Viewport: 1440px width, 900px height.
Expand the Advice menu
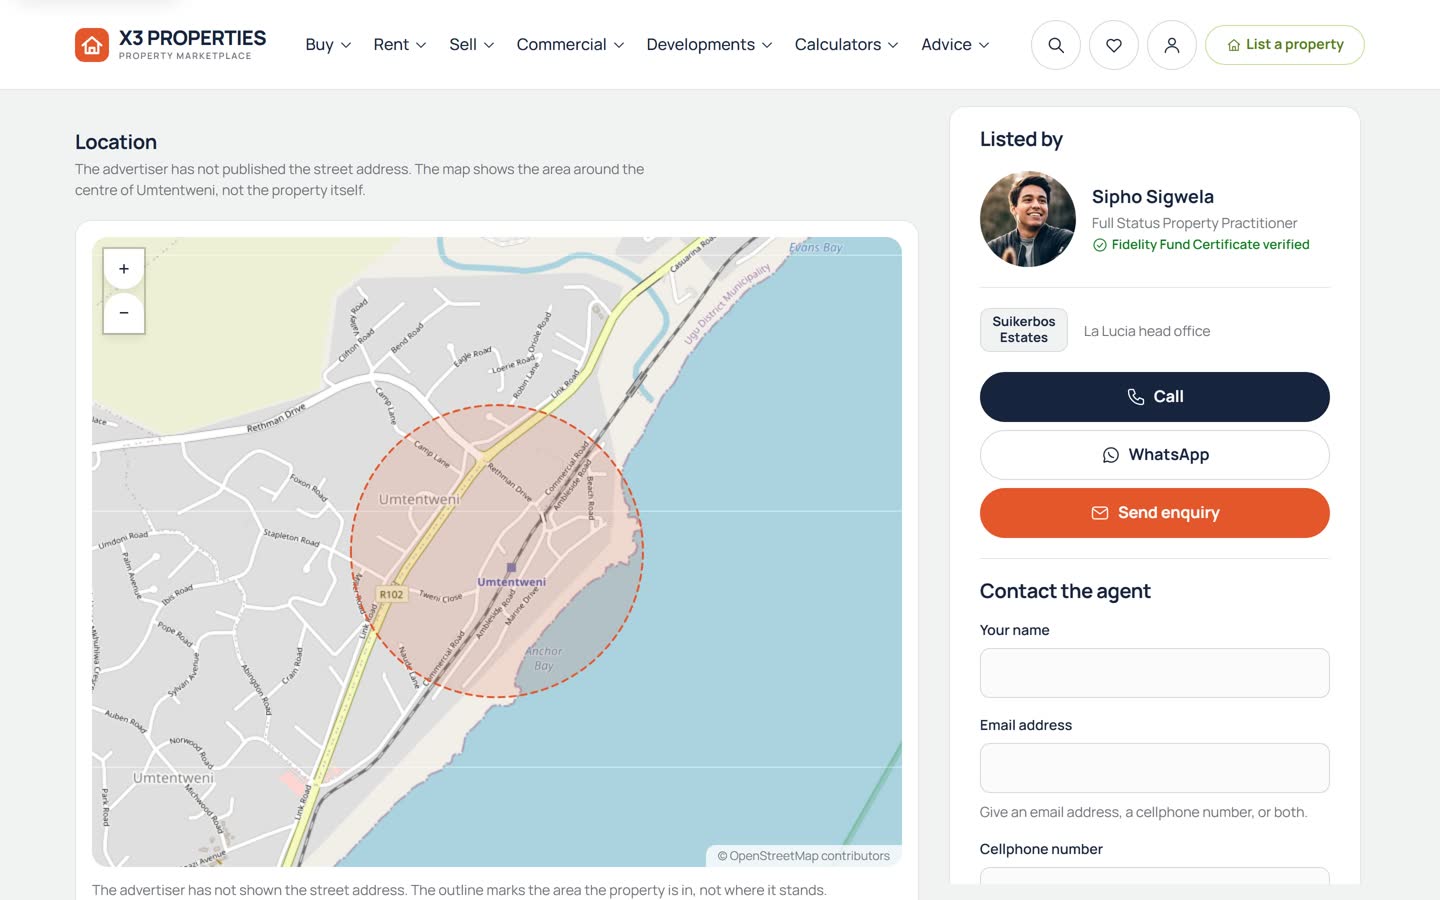pyautogui.click(x=956, y=45)
